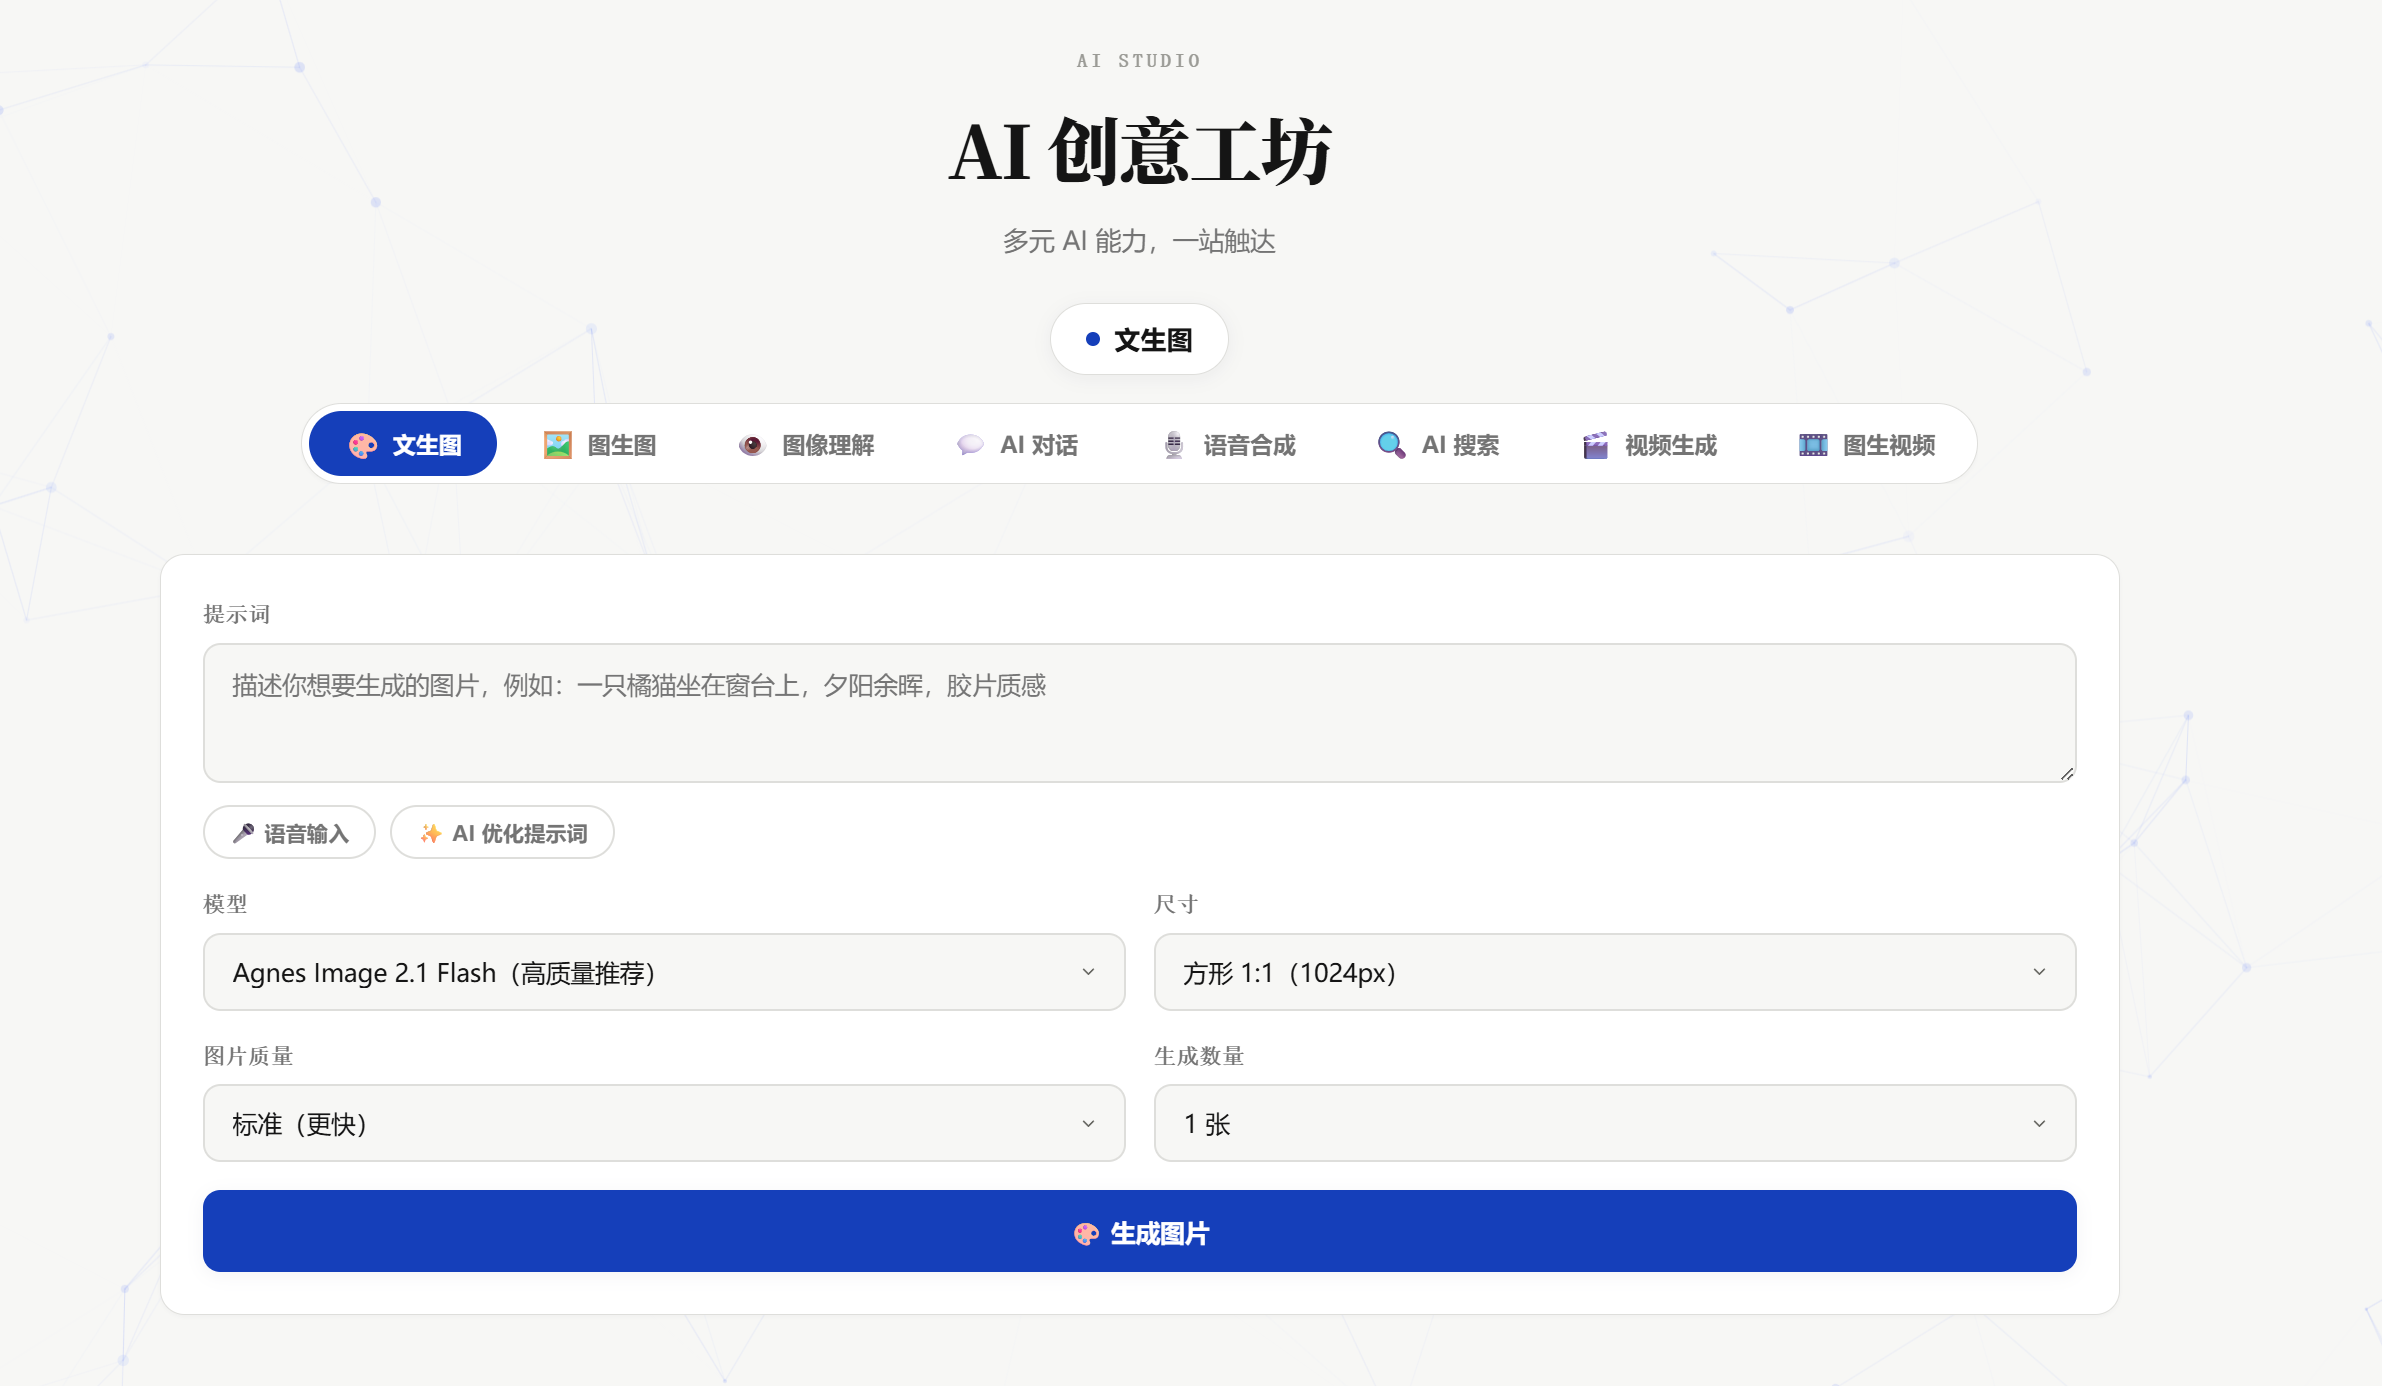2382x1386 pixels.
Task: Click the AI 优化提示词 button label
Action: [x=520, y=833]
